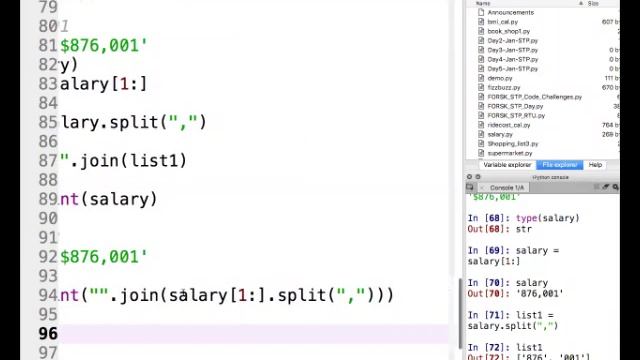Click the string '$876,001'' on line 92
This screenshot has height=360, width=640.
(x=104, y=257)
